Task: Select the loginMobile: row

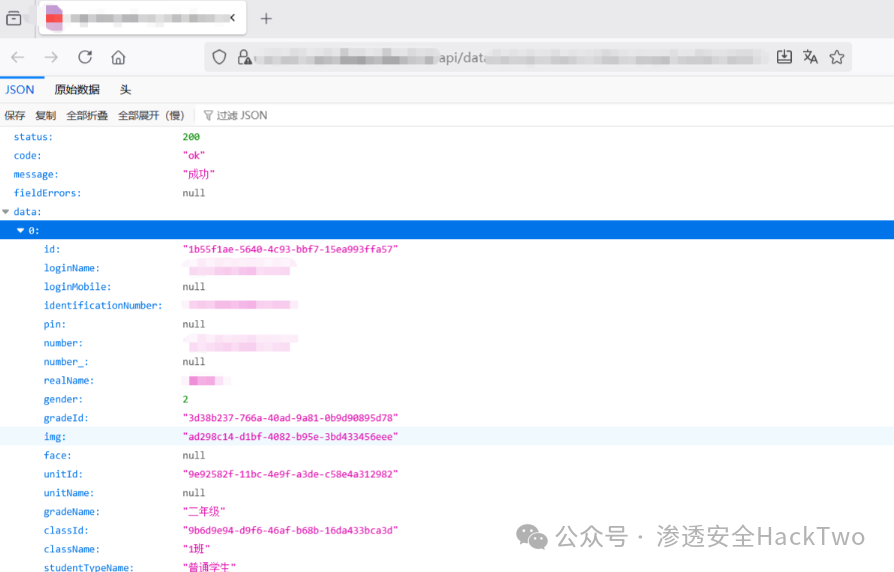Action: coord(447,287)
